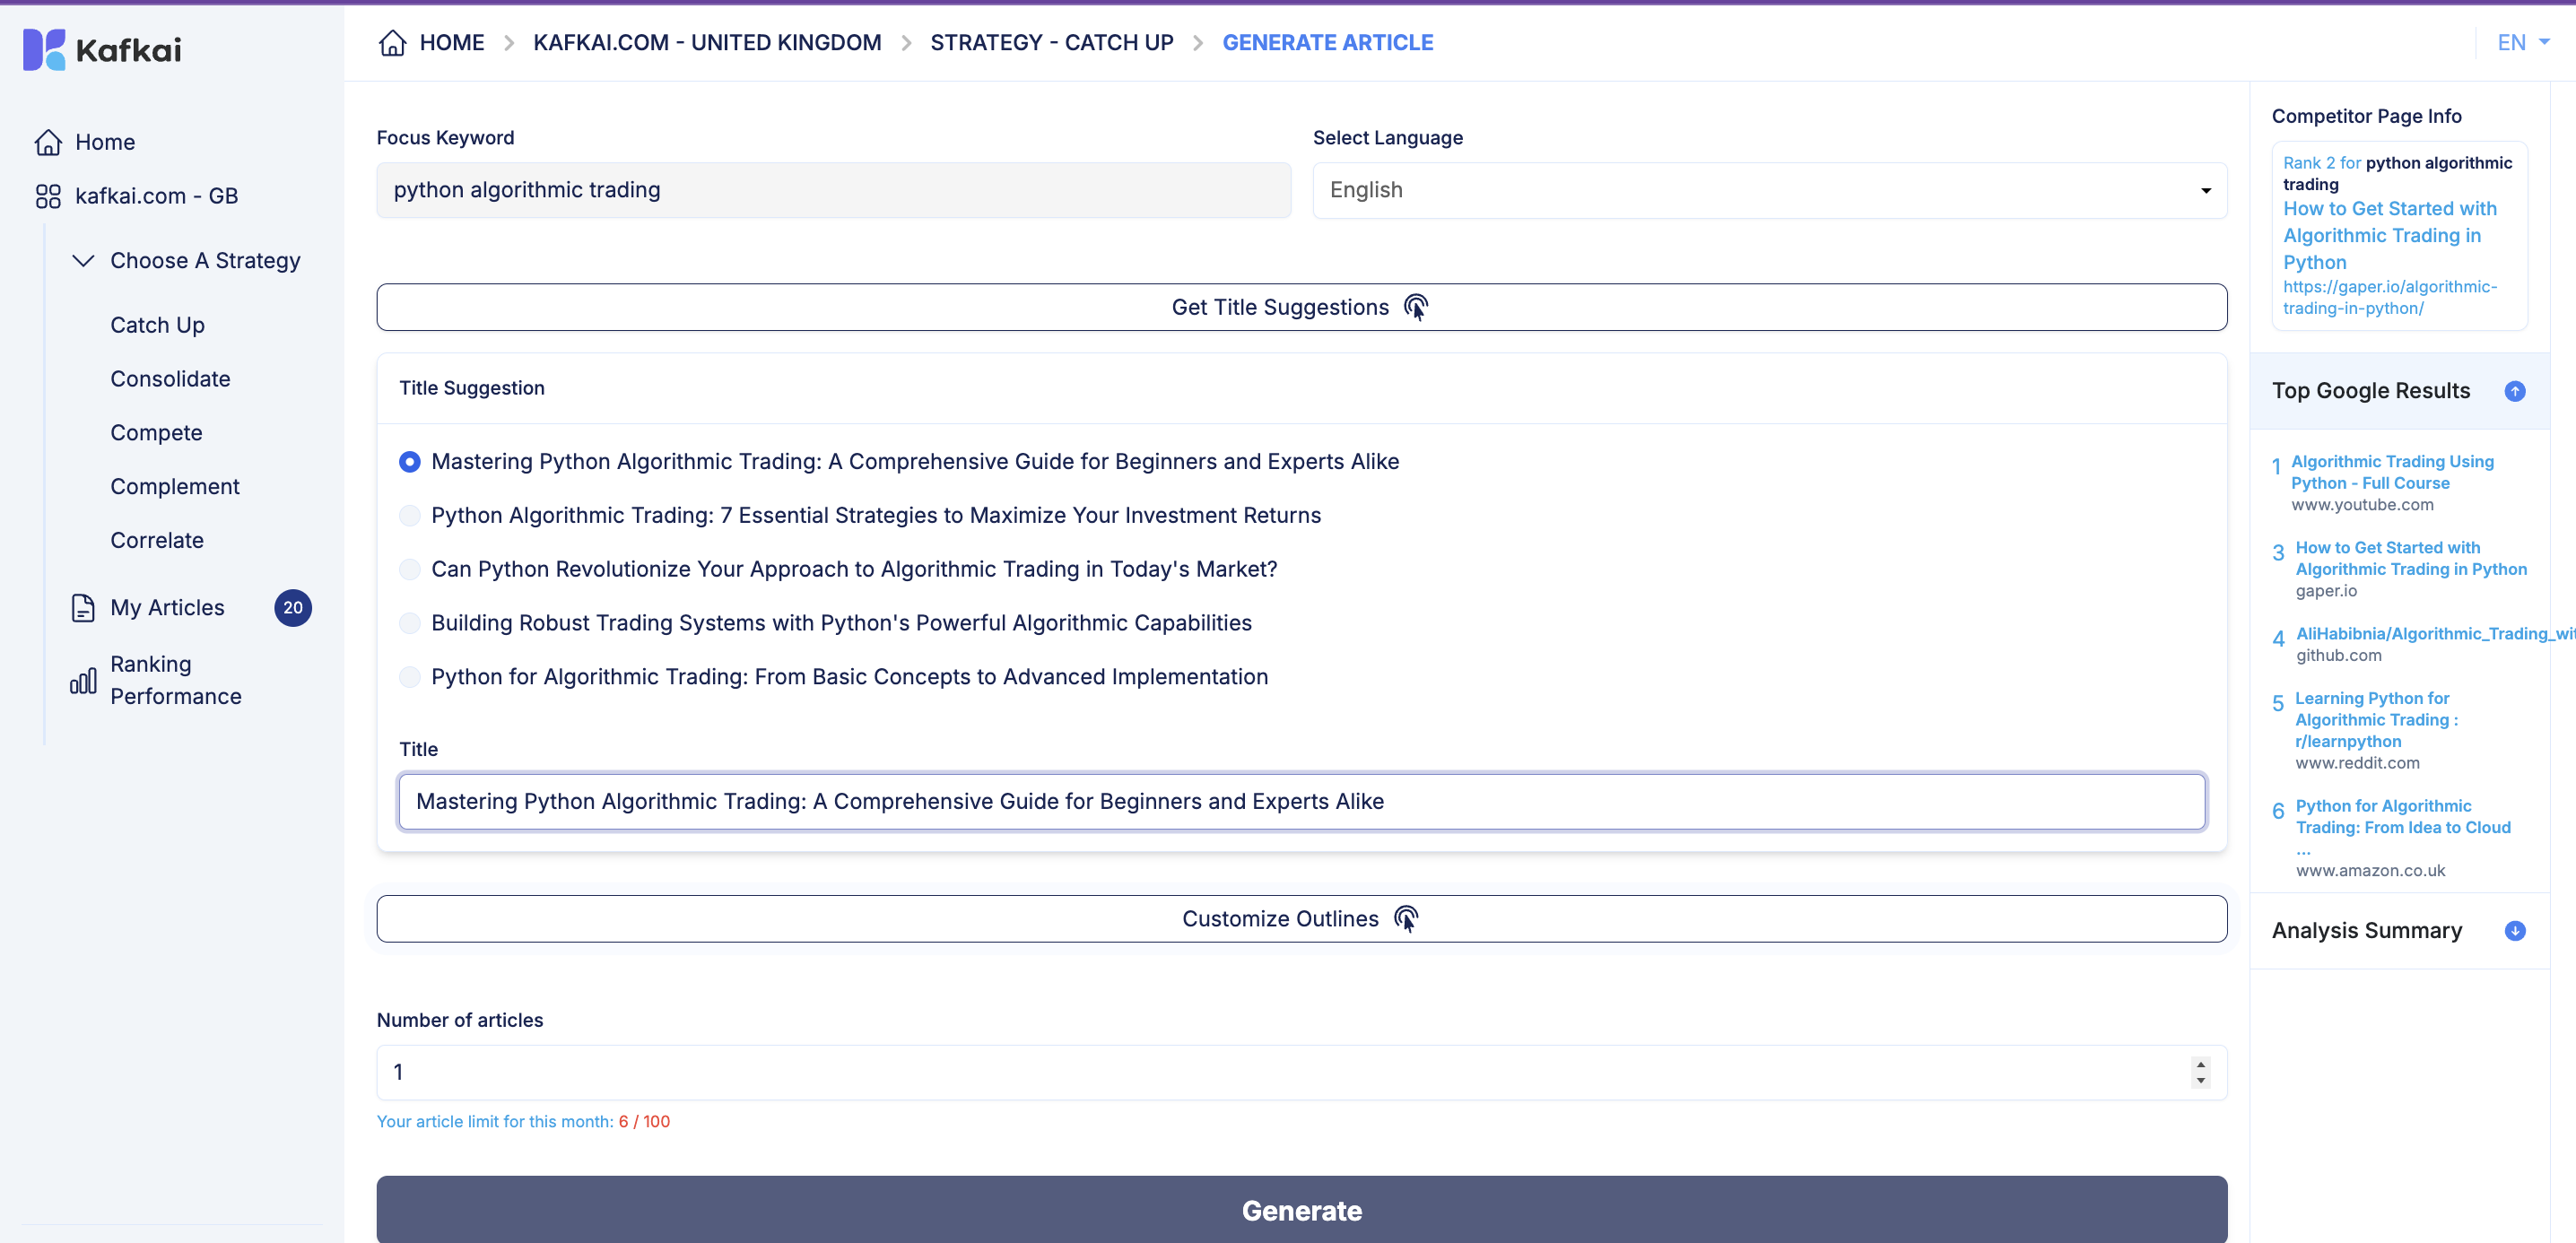Click into the Title text field
Image resolution: width=2576 pixels, height=1243 pixels.
1300,802
